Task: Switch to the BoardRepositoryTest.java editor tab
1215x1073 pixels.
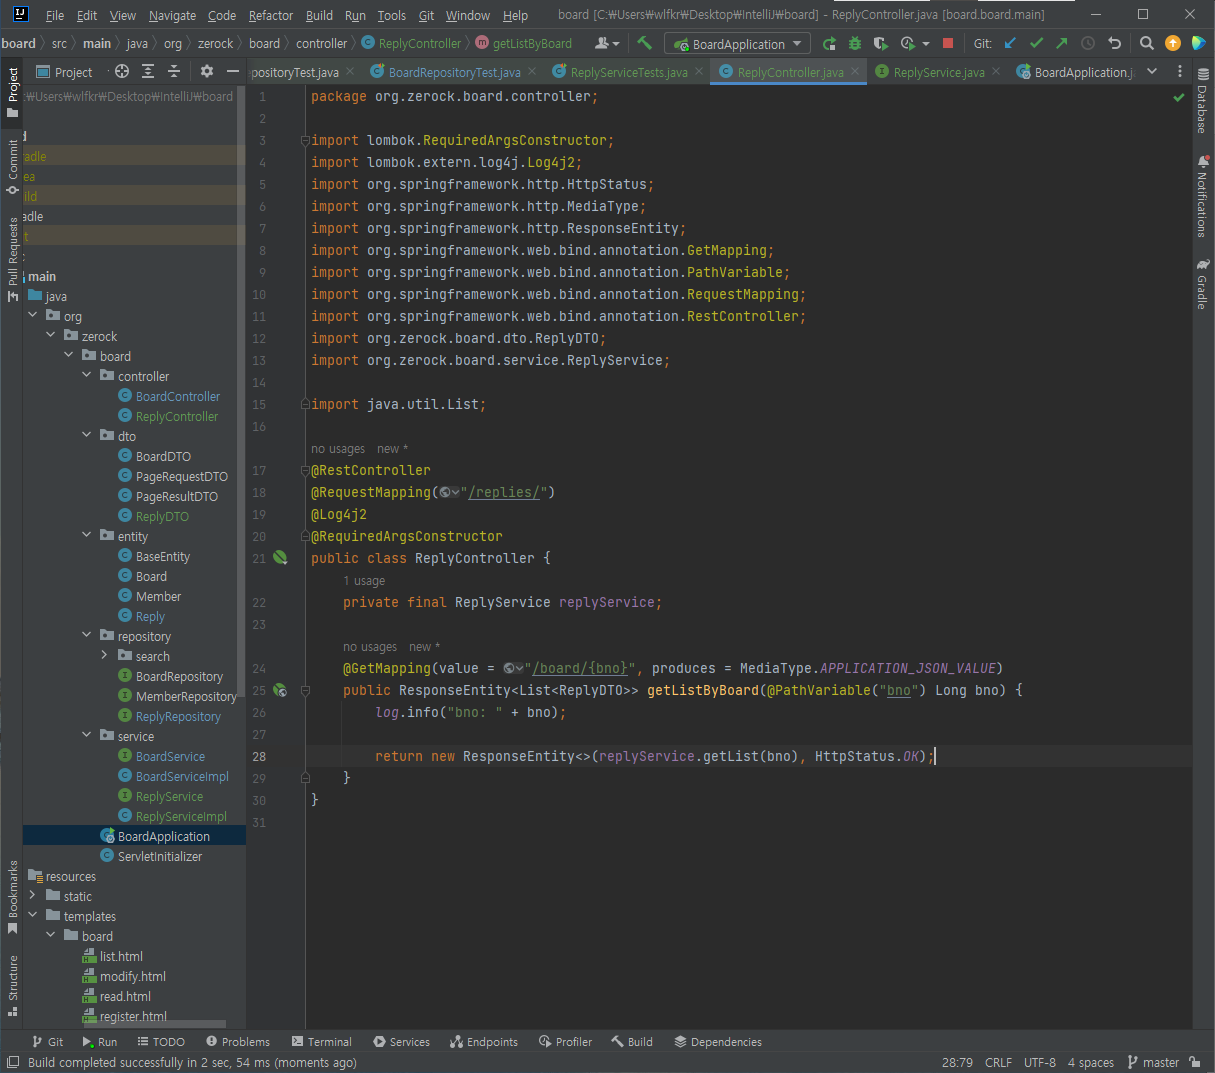Action: (x=454, y=72)
